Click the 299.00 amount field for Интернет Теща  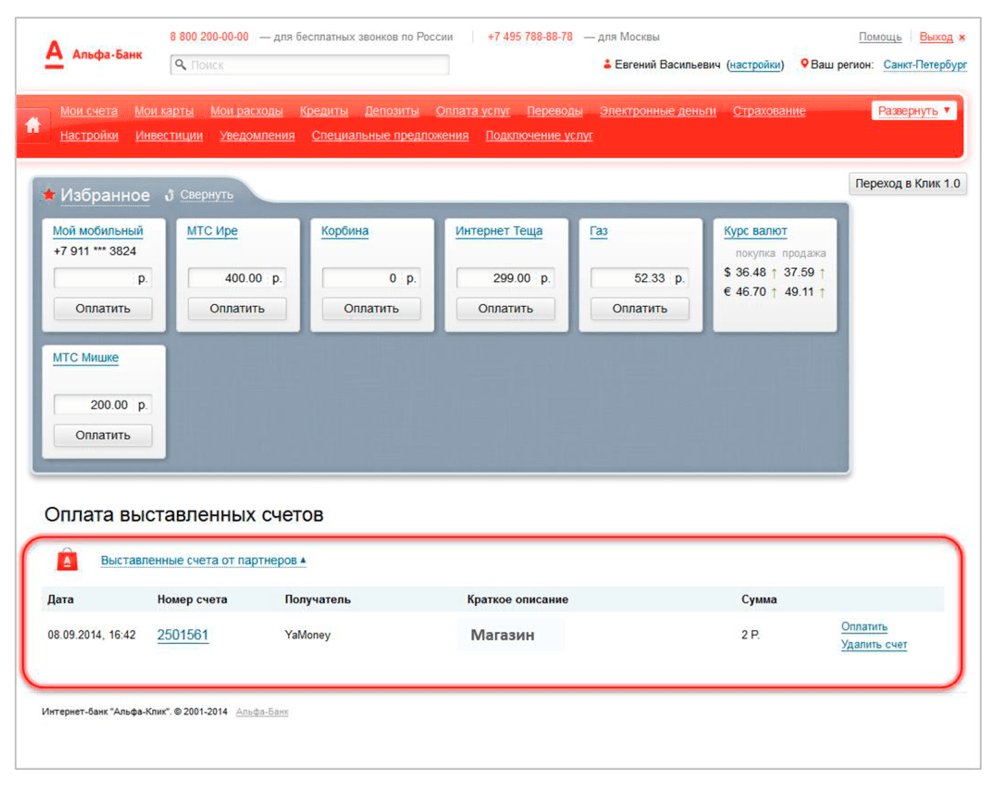[x=506, y=279]
